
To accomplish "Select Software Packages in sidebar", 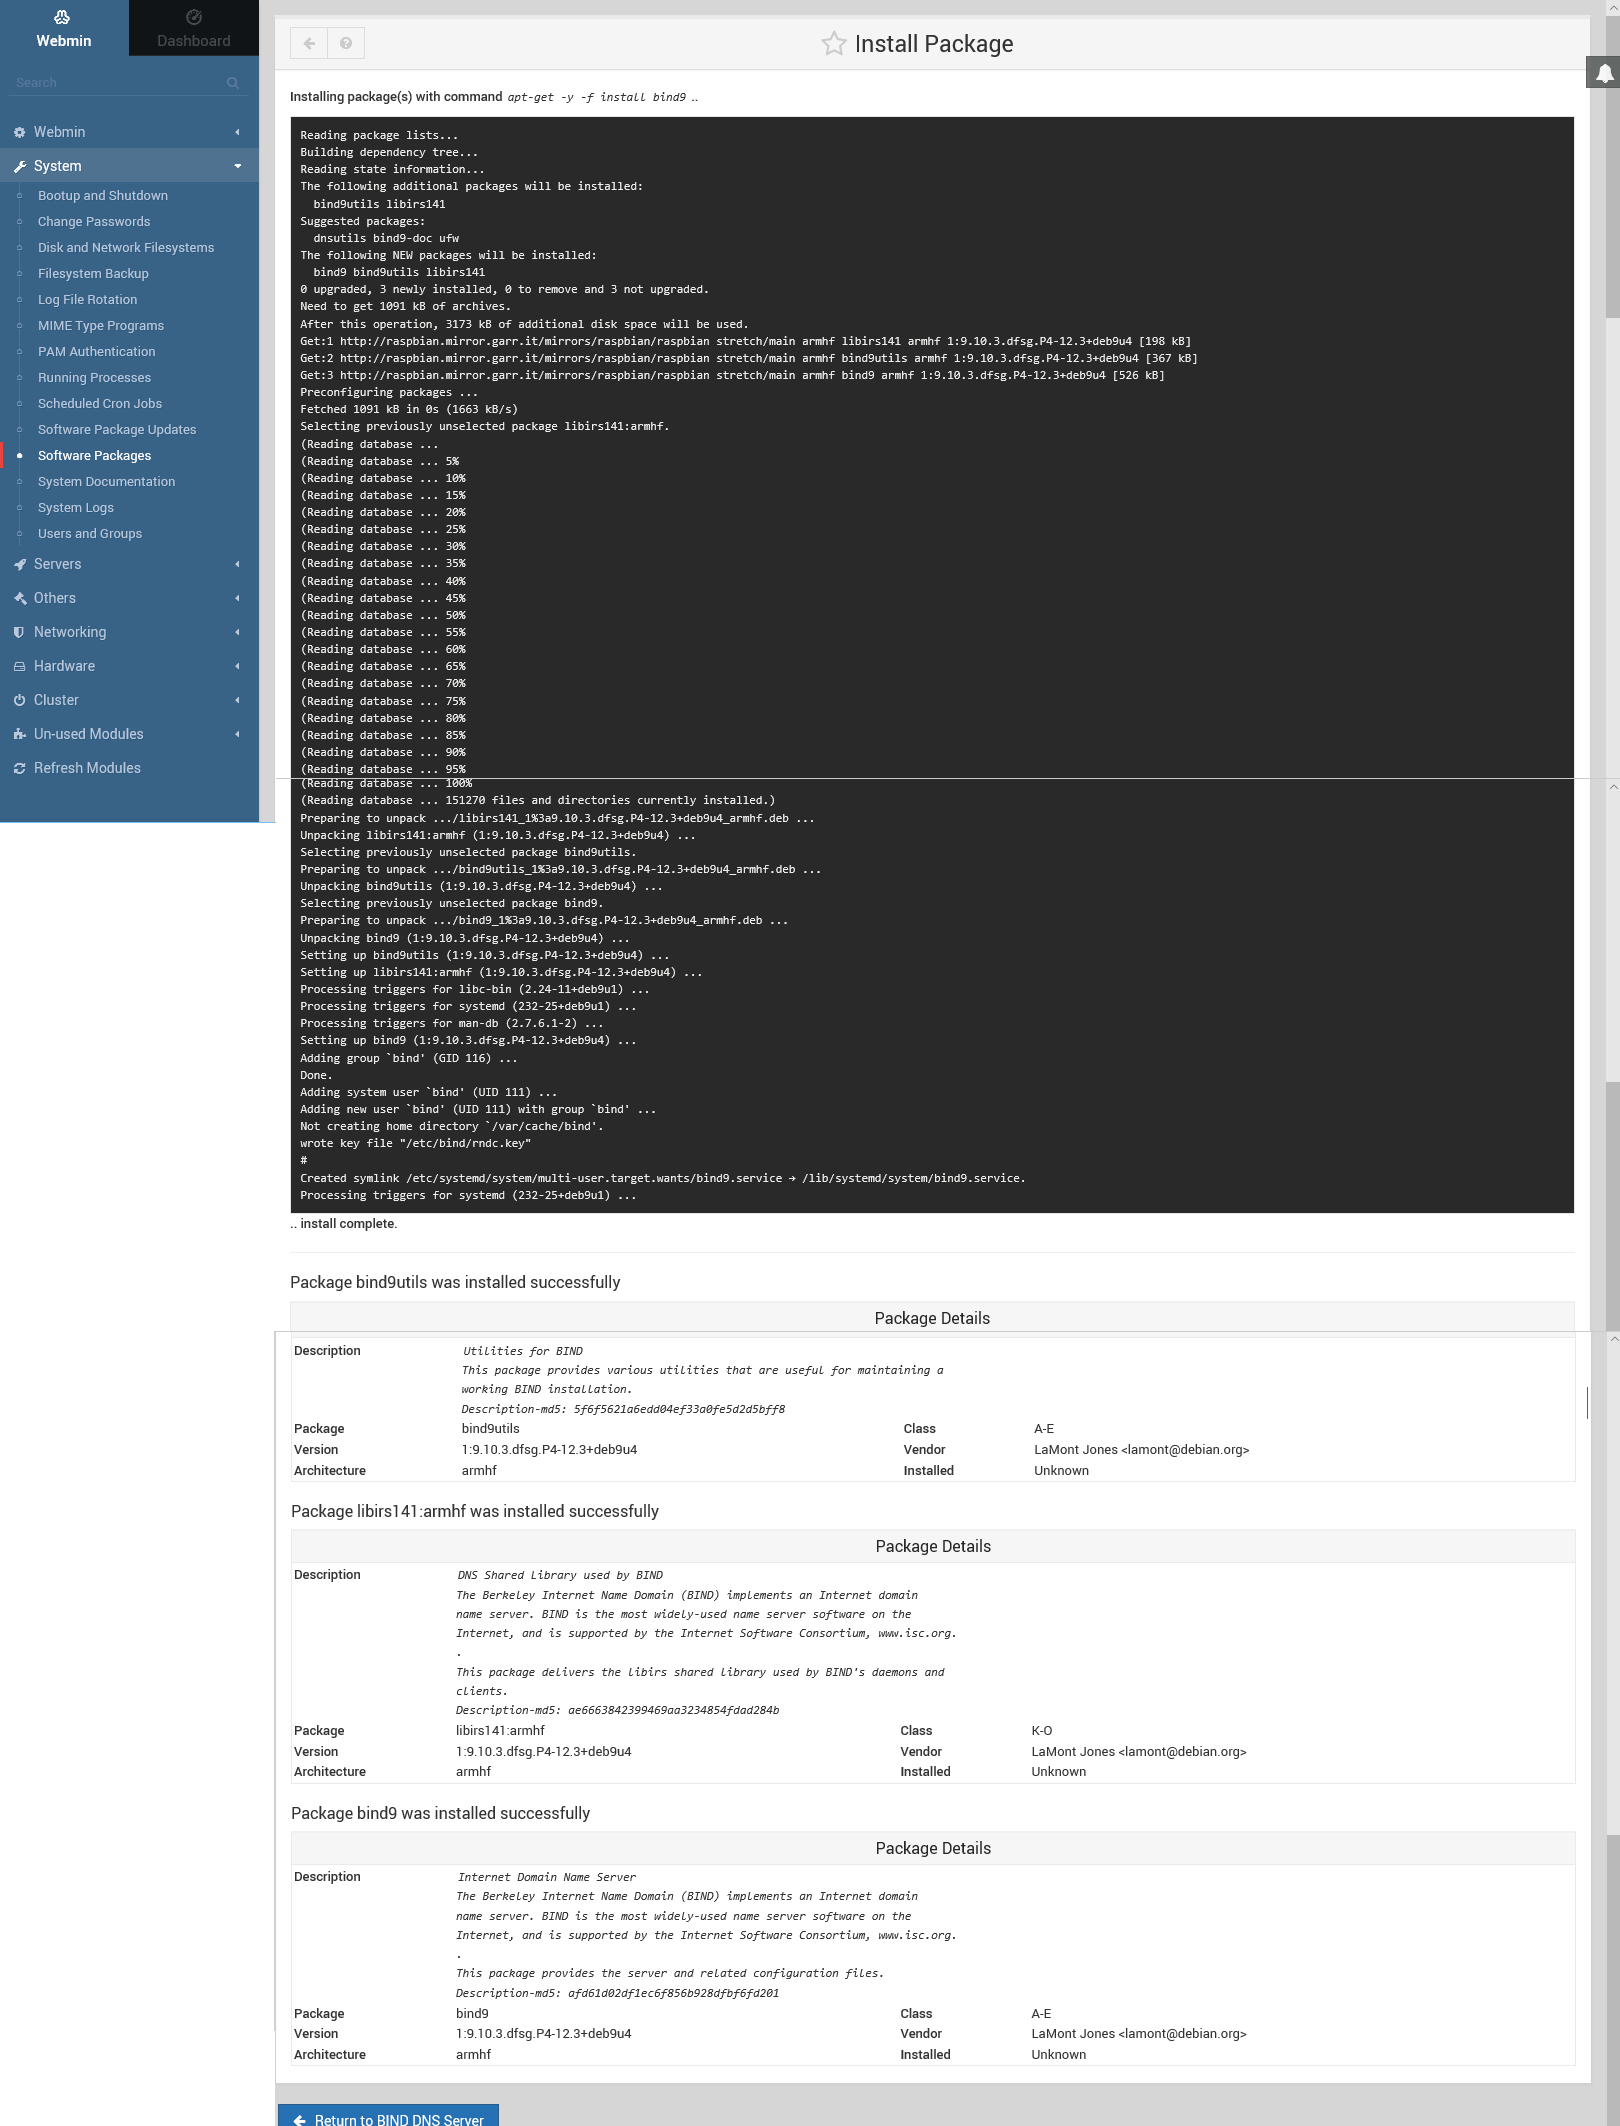I will [95, 456].
